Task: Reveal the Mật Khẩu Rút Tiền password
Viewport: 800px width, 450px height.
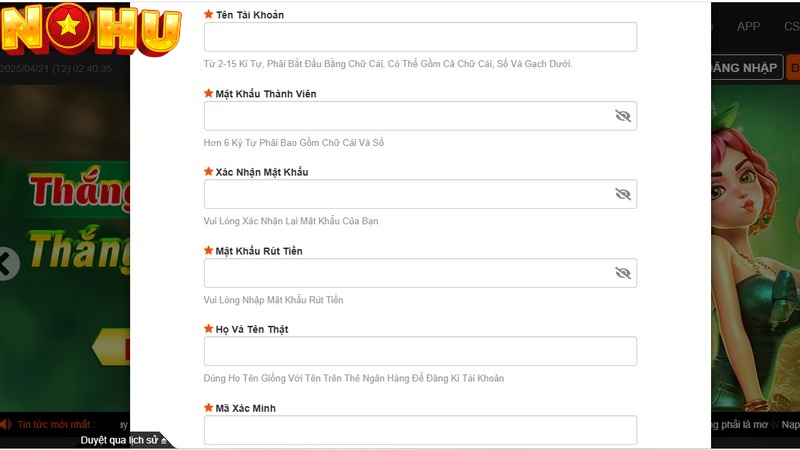Action: point(622,273)
